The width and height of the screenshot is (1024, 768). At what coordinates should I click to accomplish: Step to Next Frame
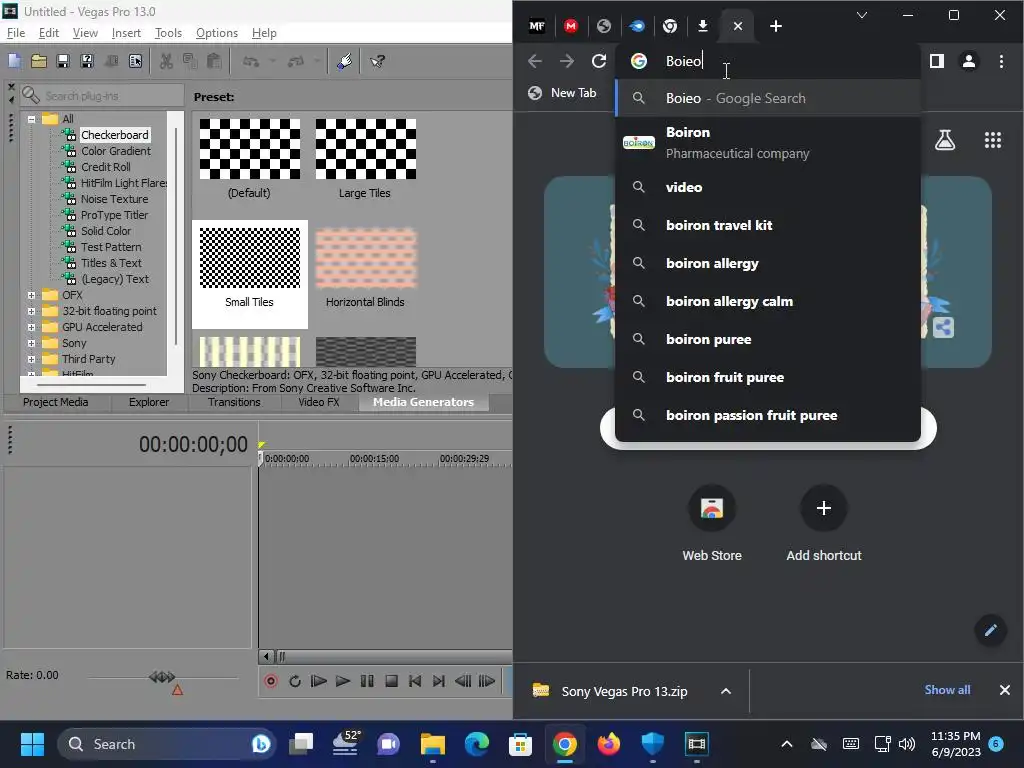487,681
